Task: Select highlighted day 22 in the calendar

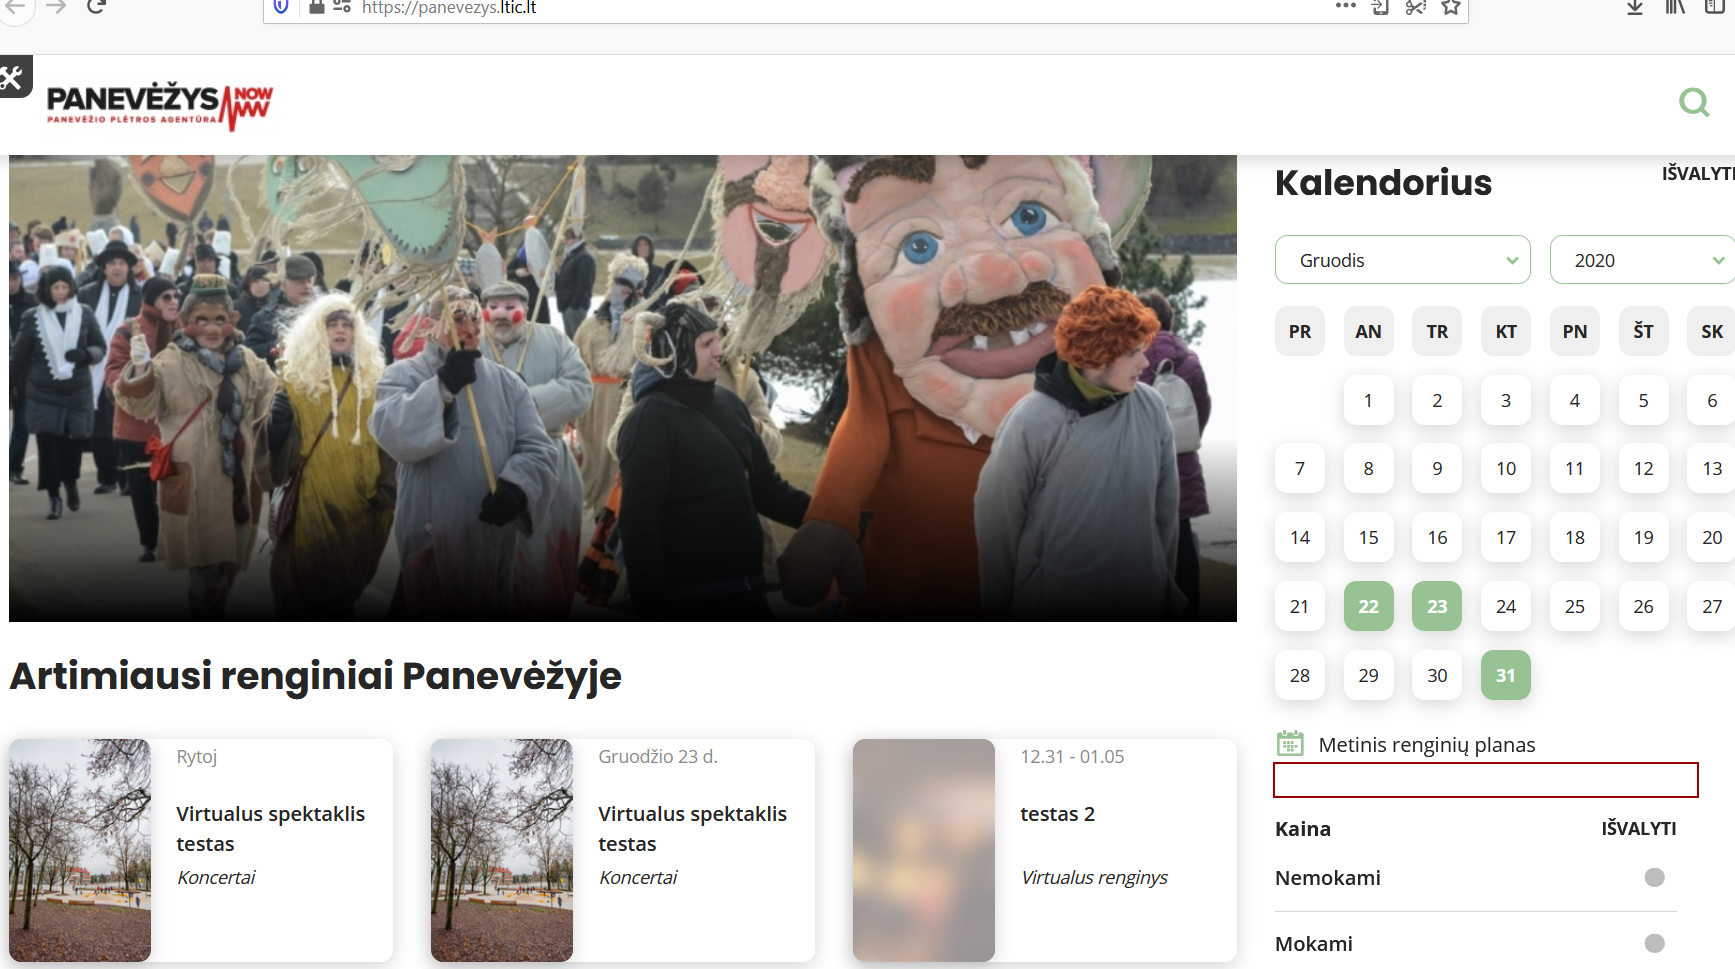Action: [1368, 606]
